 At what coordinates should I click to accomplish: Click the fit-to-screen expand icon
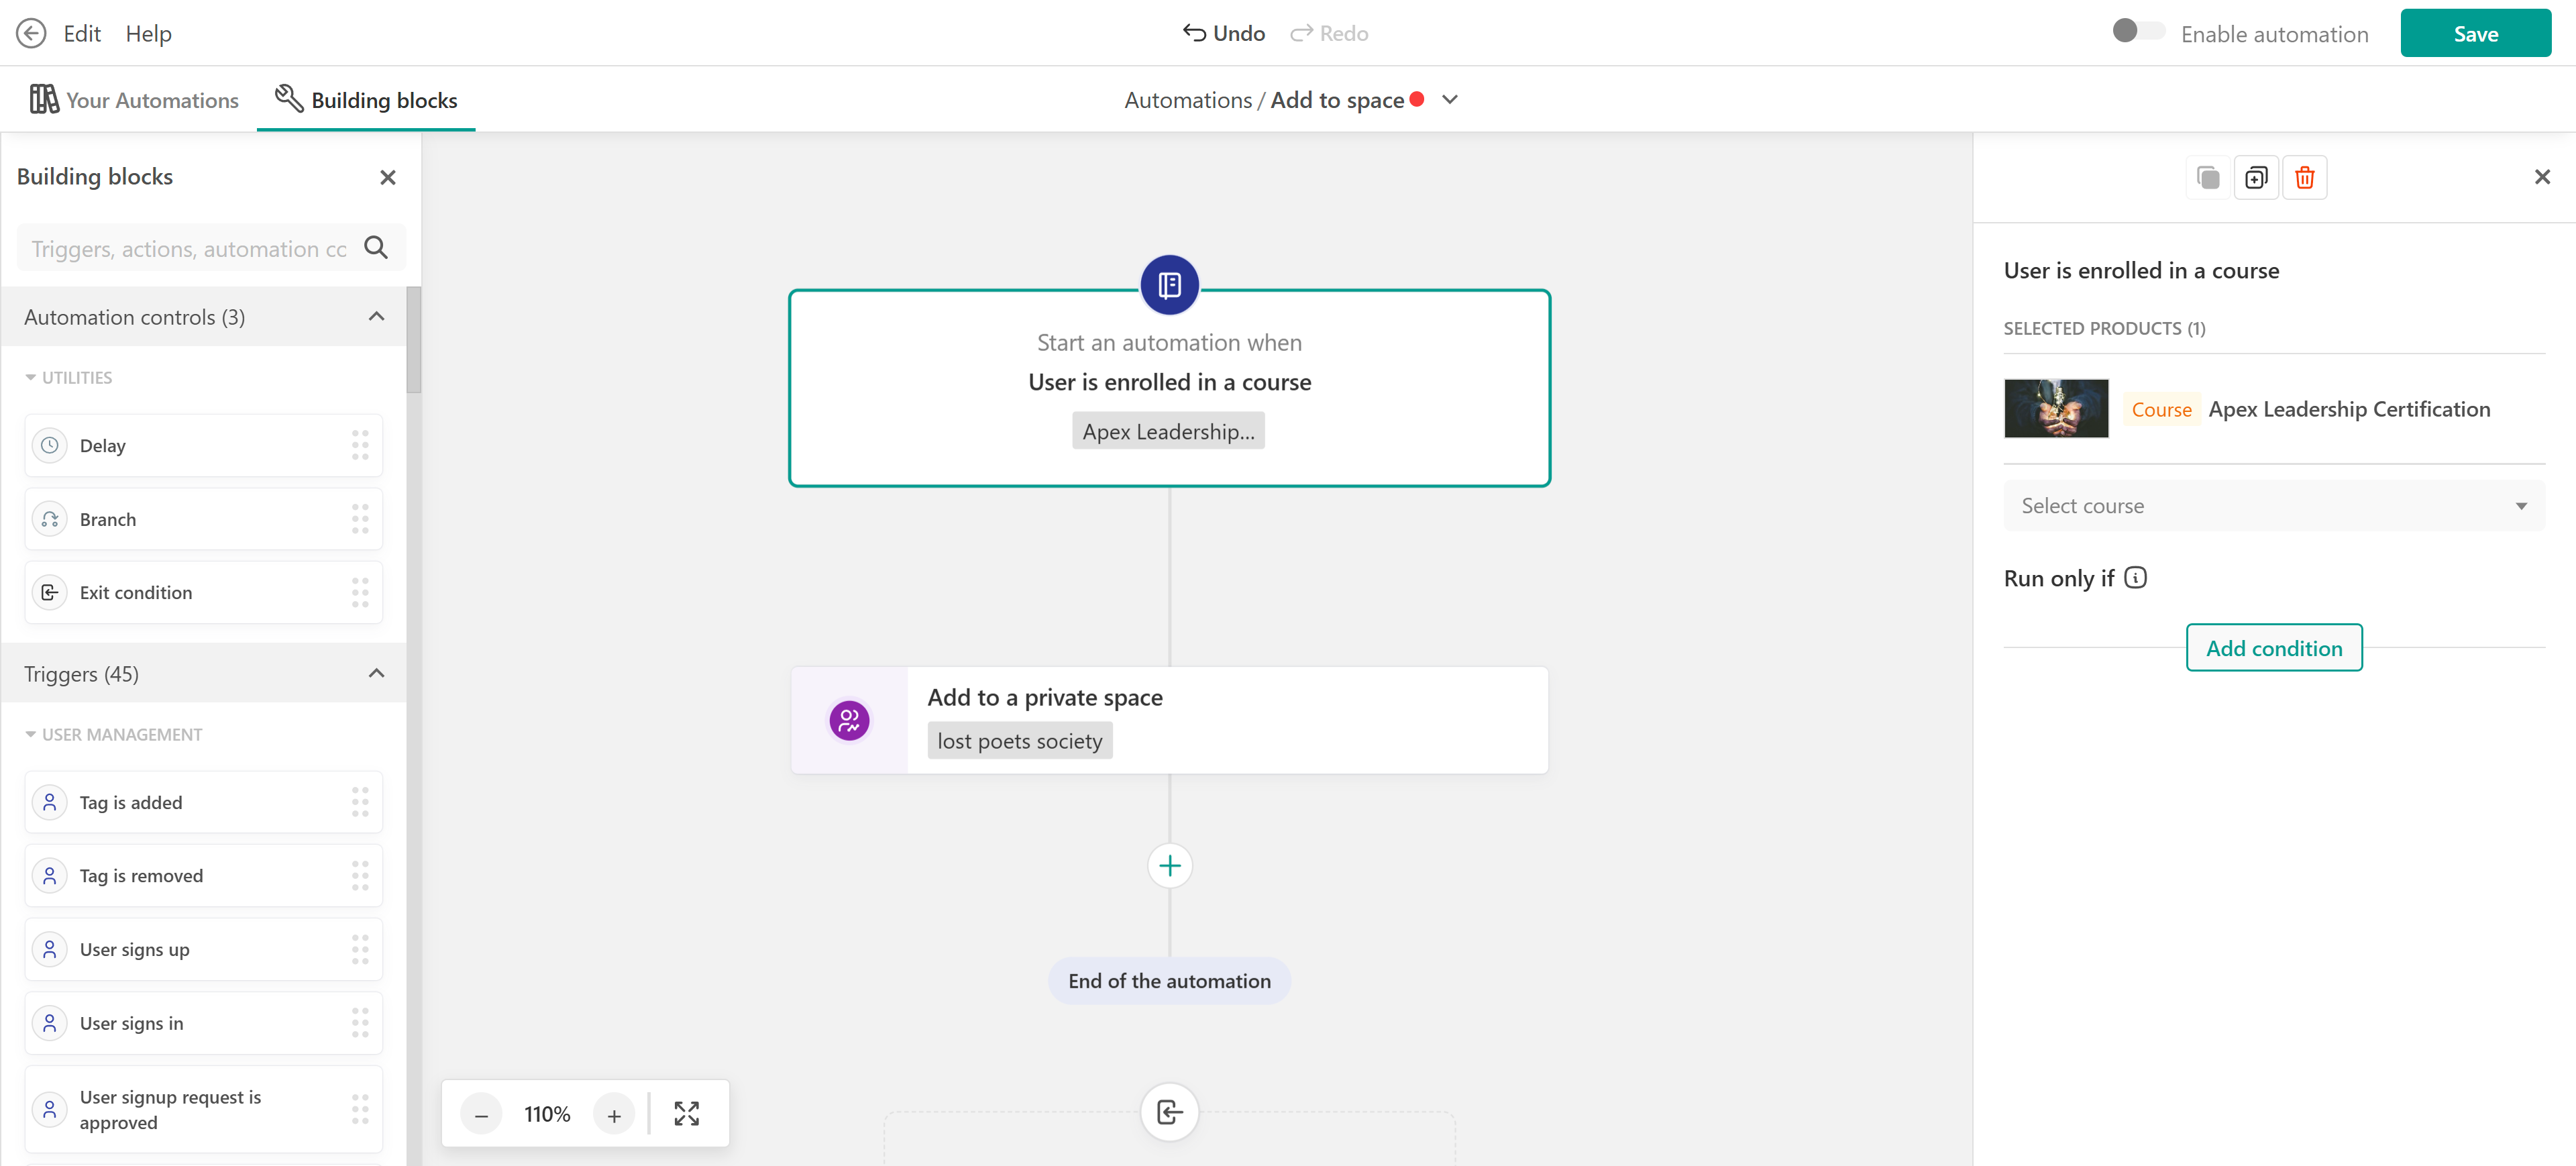pos(686,1113)
